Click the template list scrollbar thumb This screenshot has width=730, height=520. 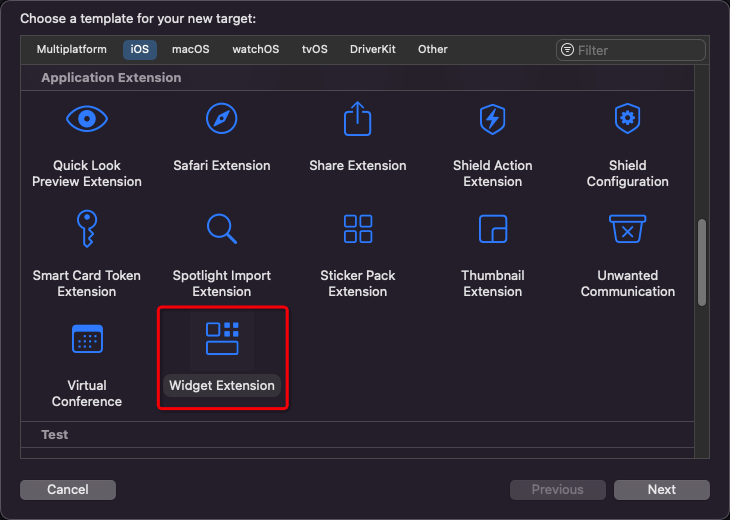[x=702, y=263]
